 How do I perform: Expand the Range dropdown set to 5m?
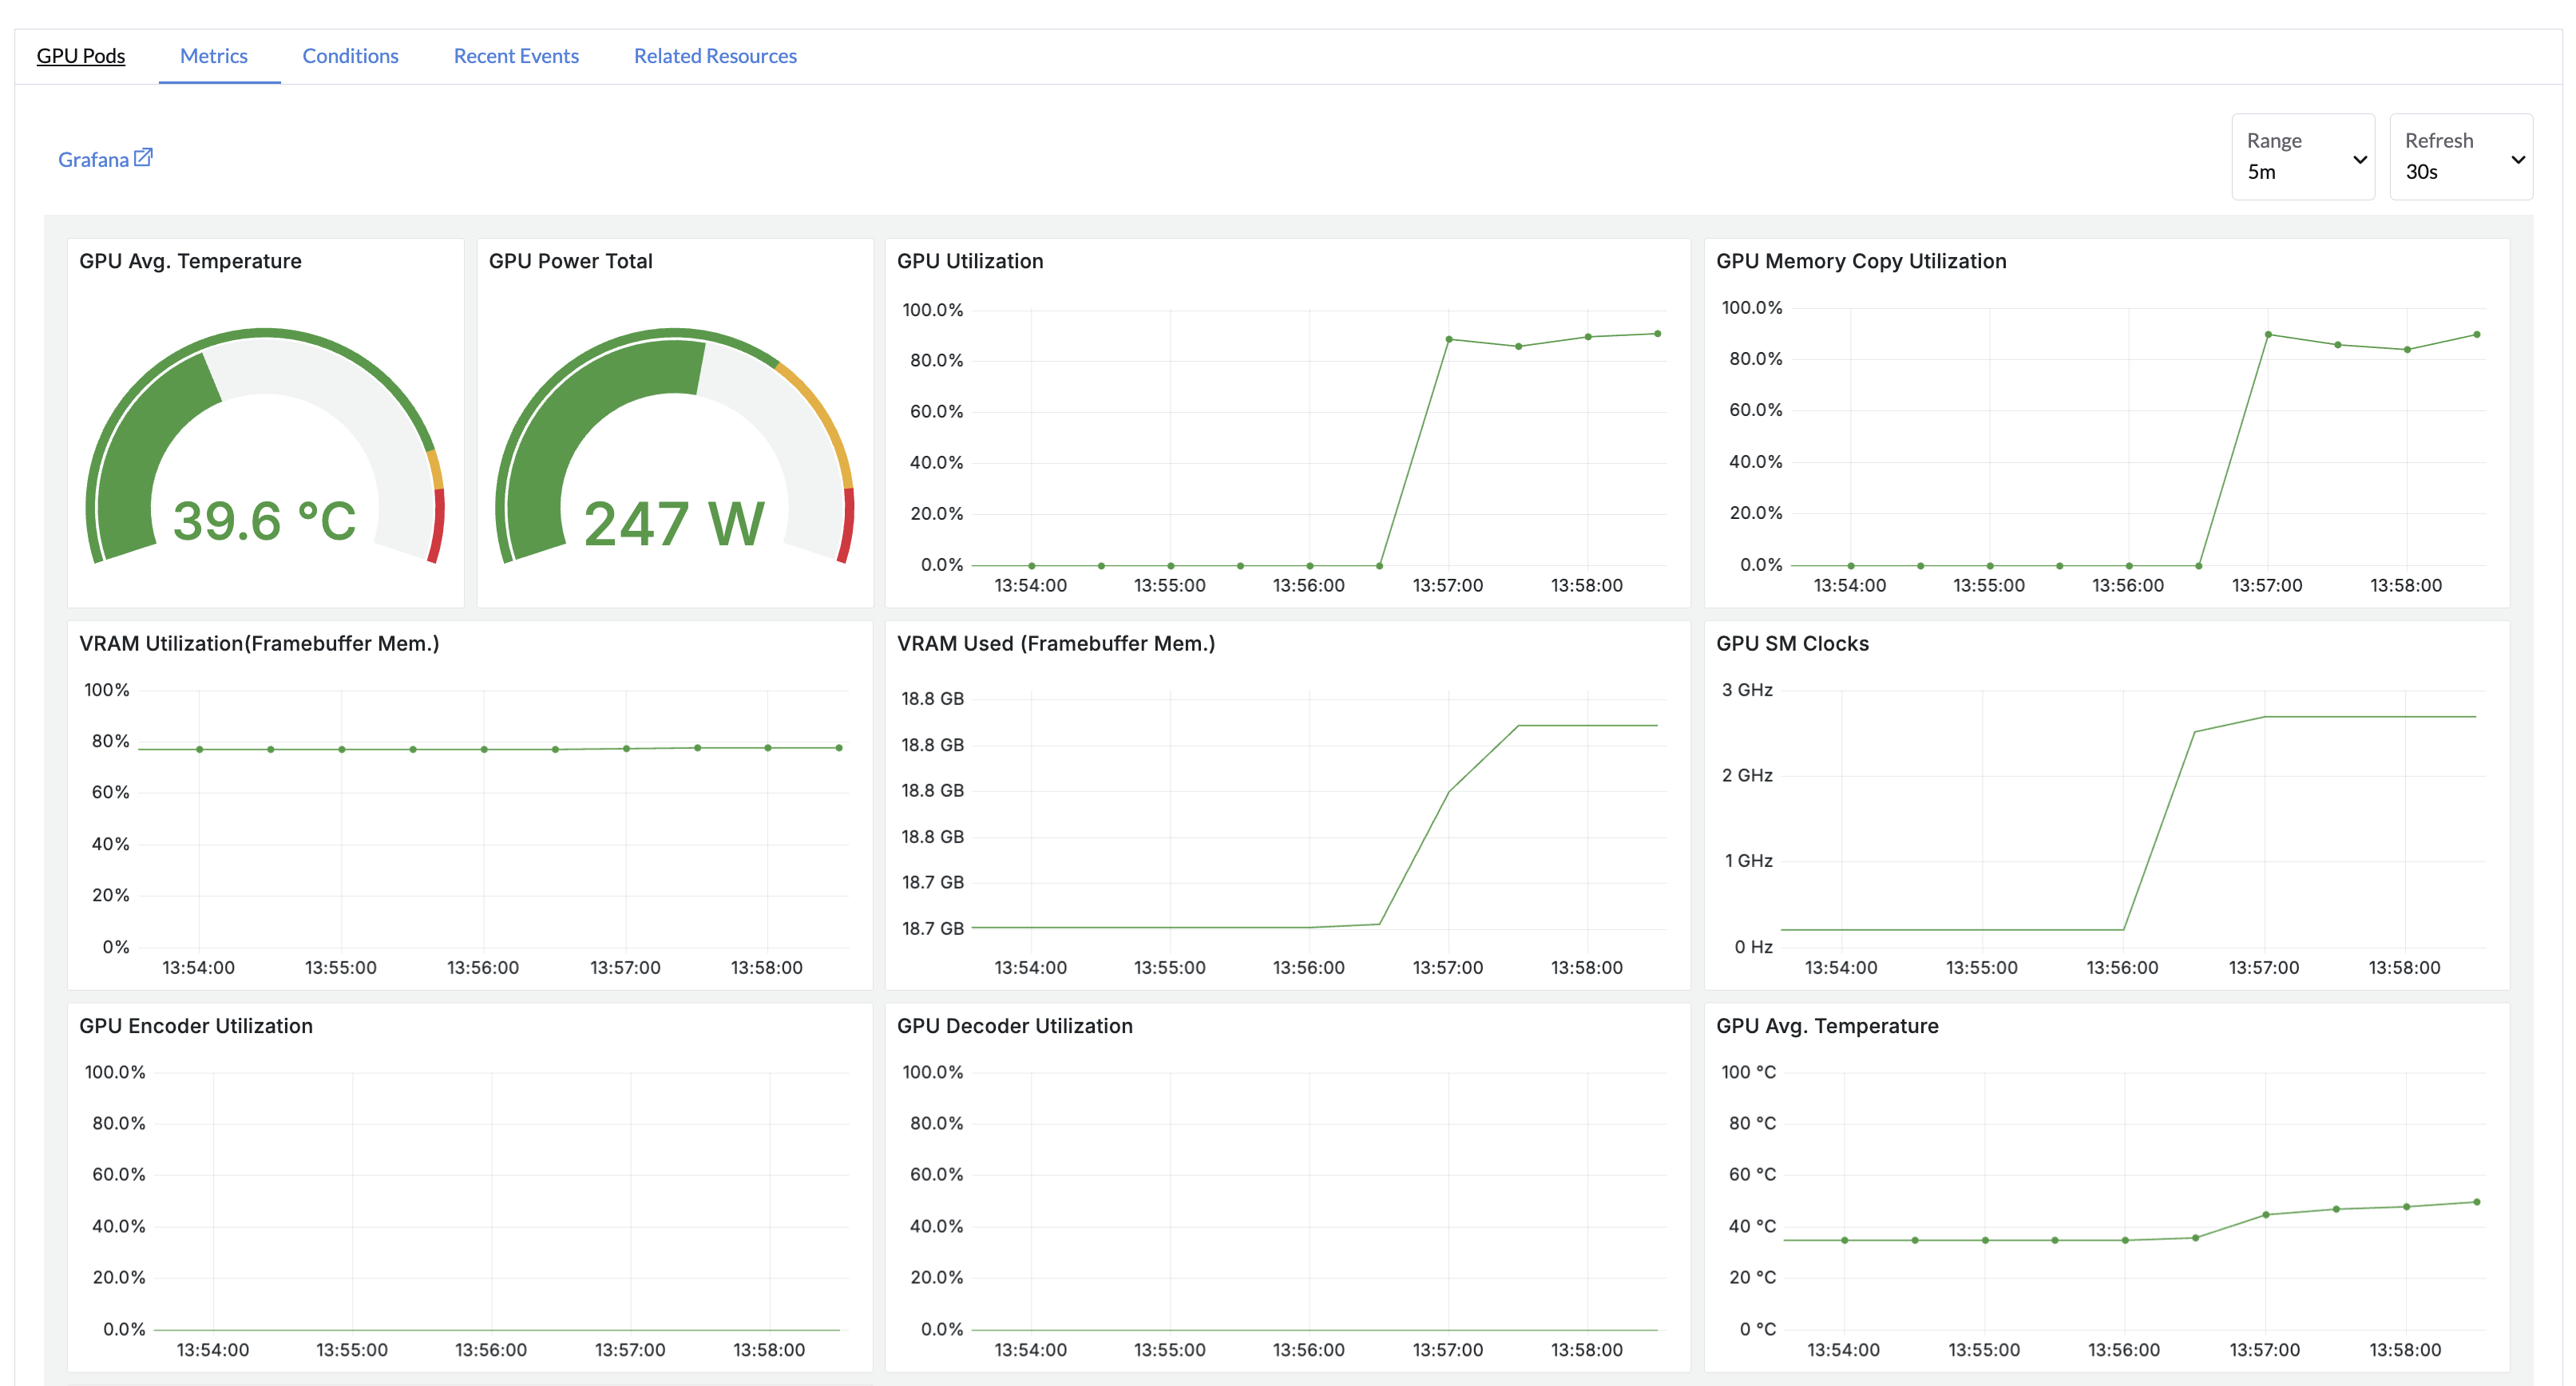pyautogui.click(x=2303, y=157)
